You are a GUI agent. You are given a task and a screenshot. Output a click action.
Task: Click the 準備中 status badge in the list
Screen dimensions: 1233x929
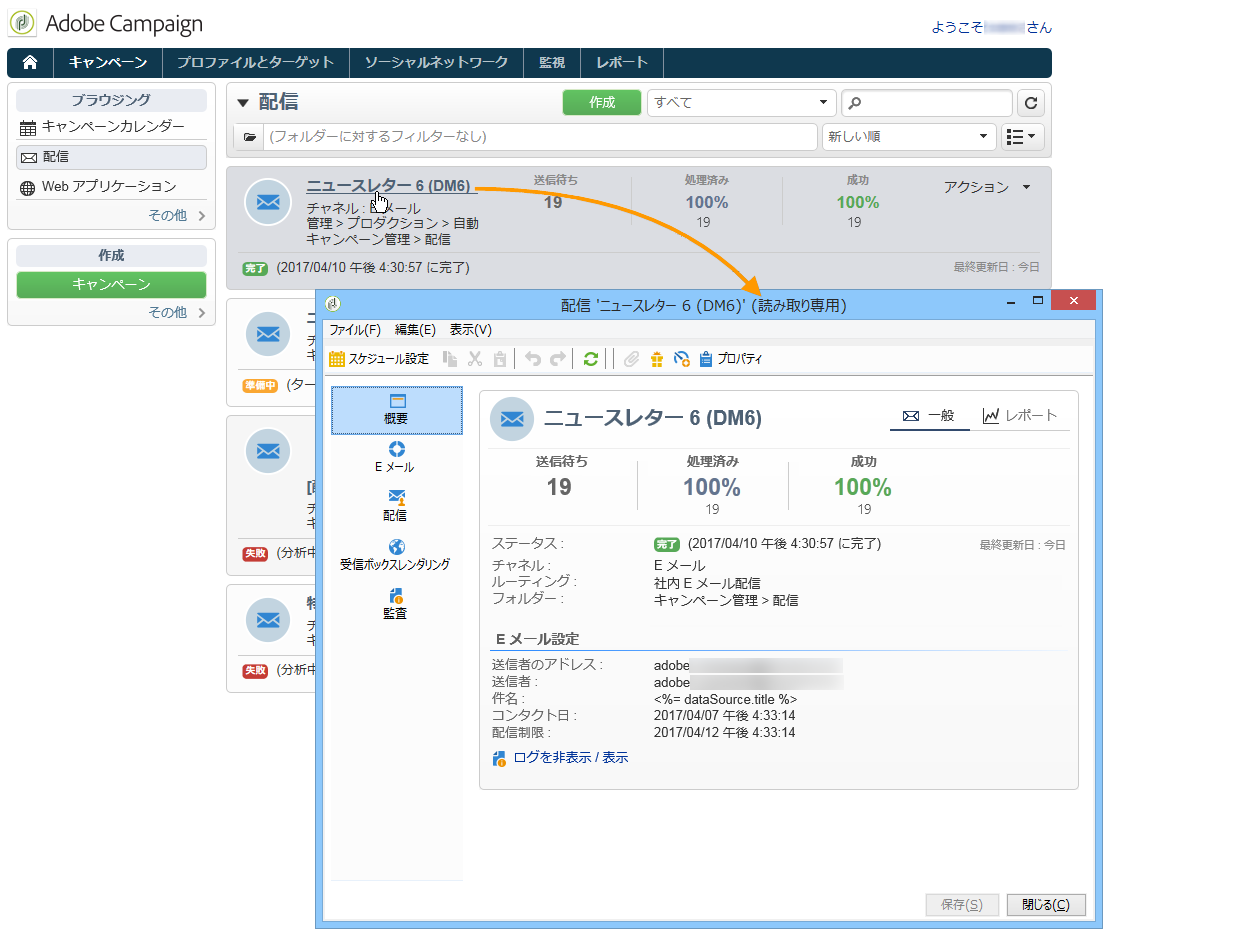click(x=260, y=385)
